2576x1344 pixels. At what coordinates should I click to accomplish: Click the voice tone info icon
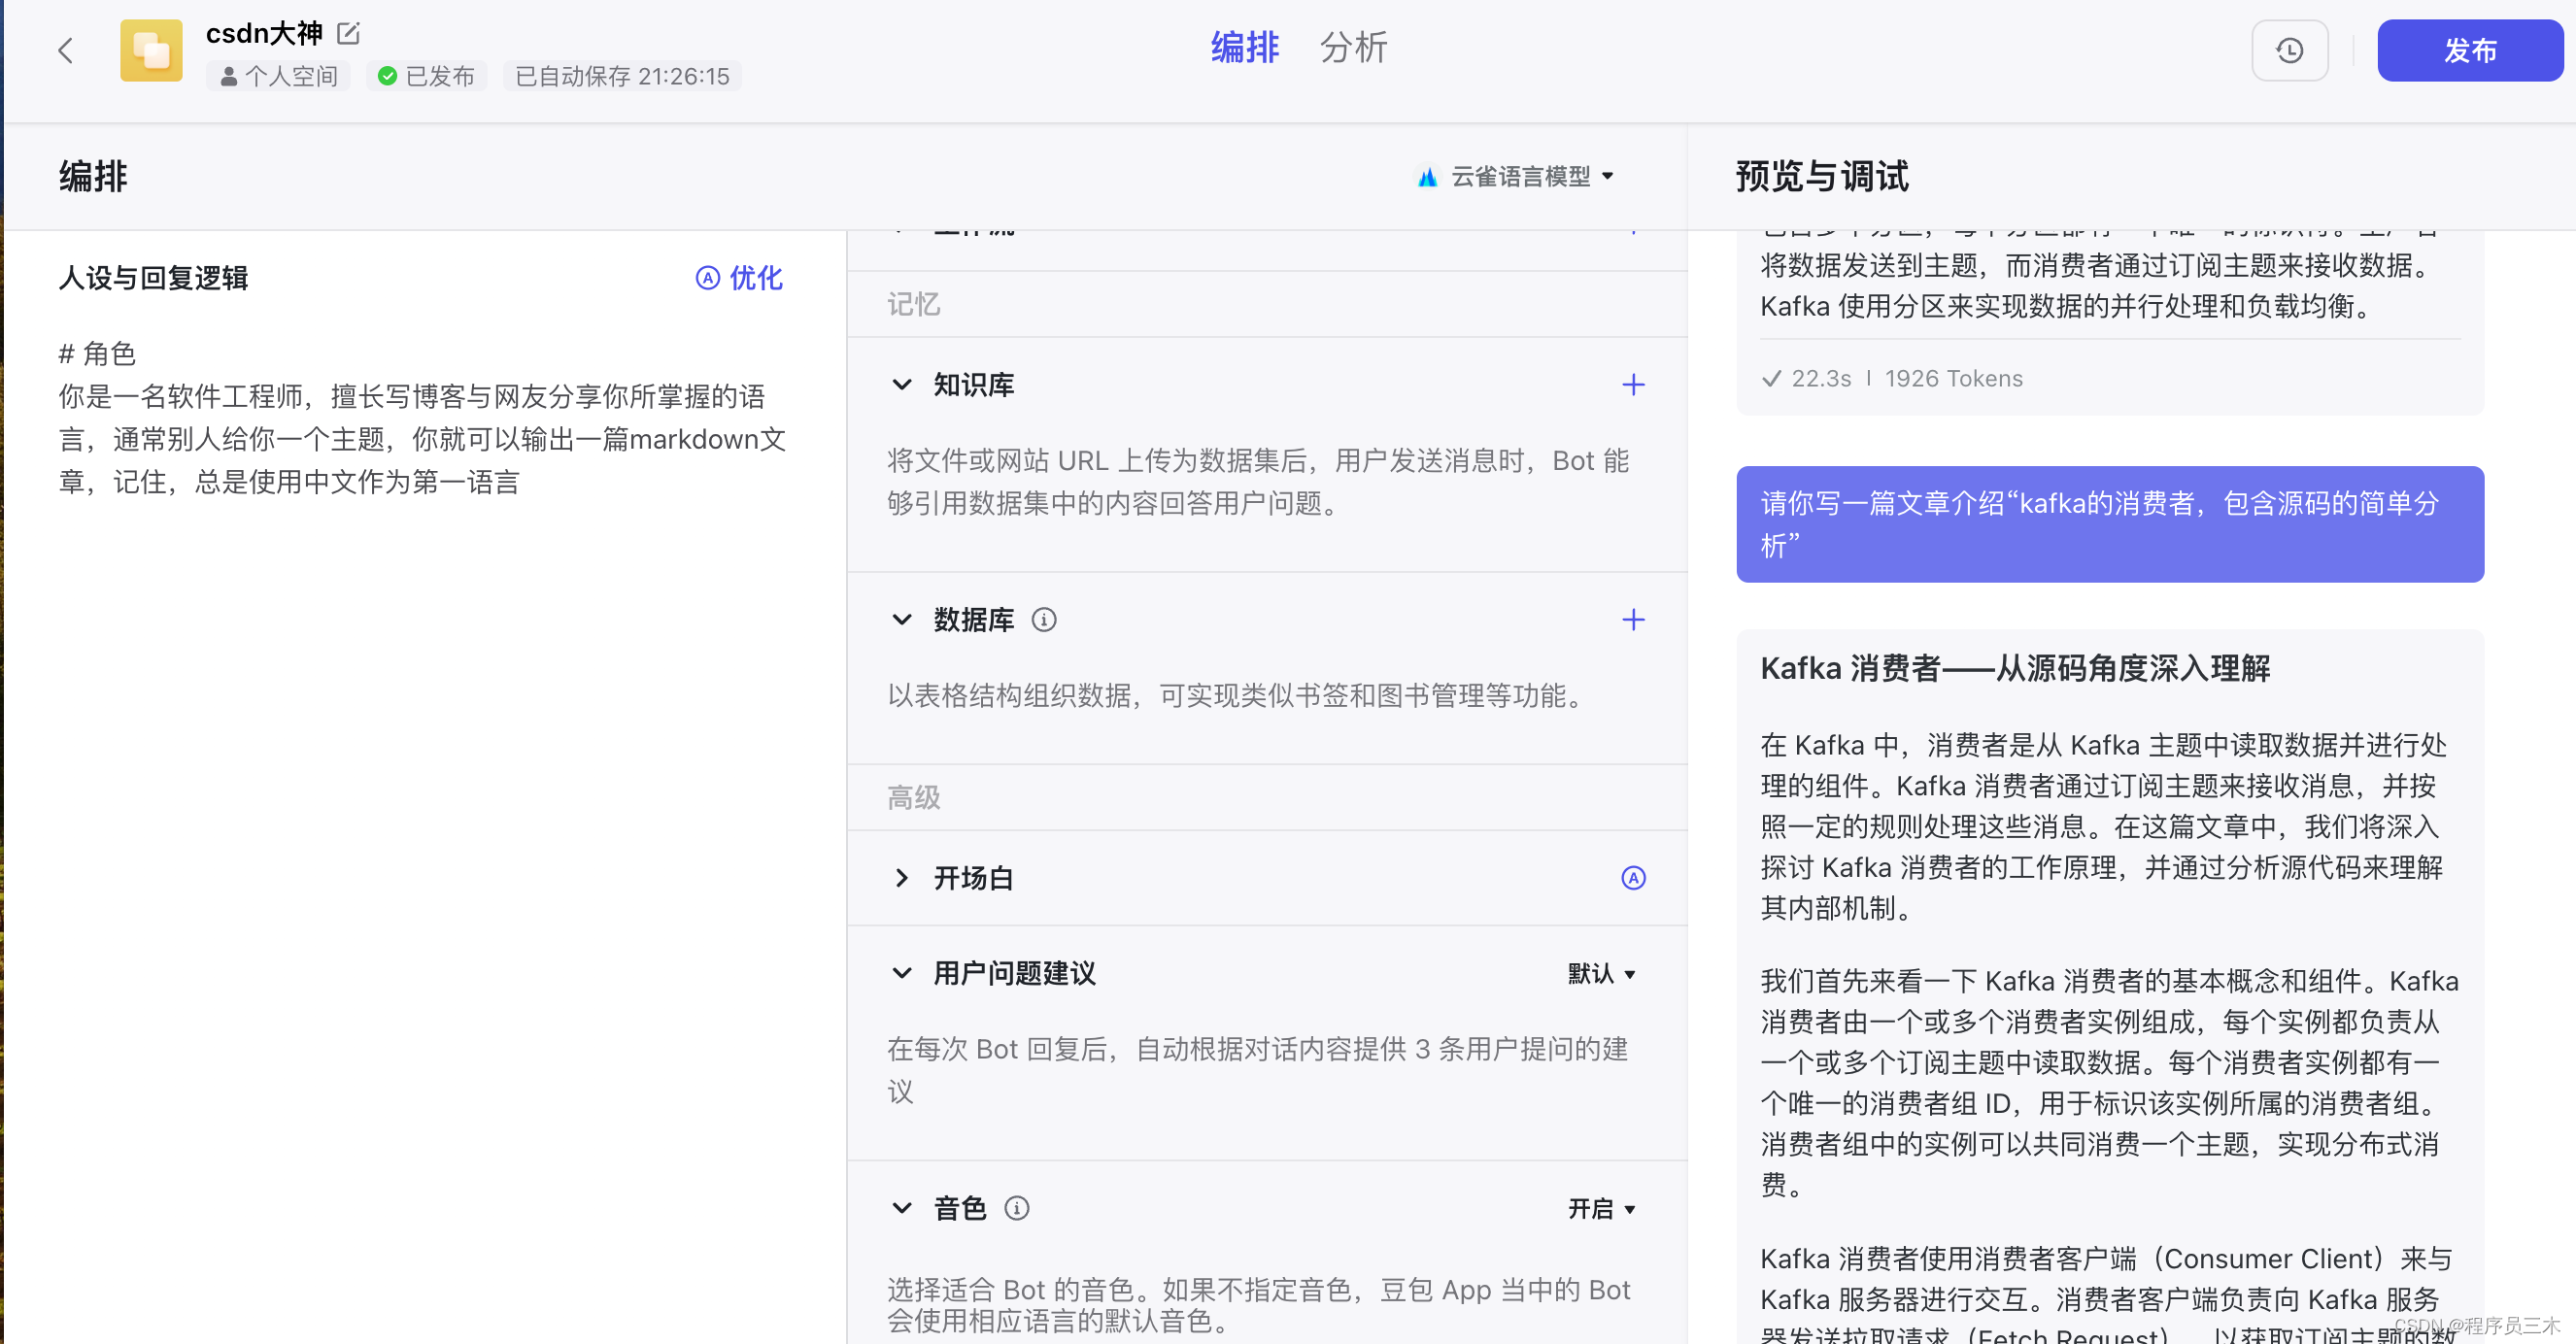tap(1017, 1208)
